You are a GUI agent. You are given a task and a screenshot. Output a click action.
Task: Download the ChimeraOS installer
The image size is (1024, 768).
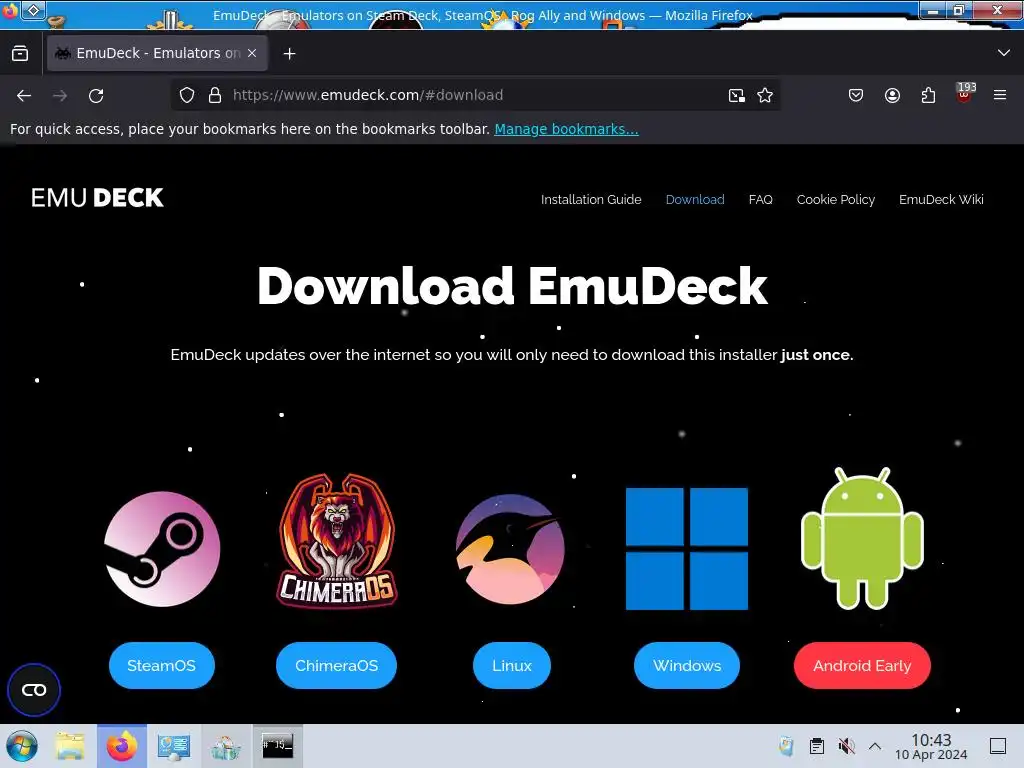pos(336,665)
